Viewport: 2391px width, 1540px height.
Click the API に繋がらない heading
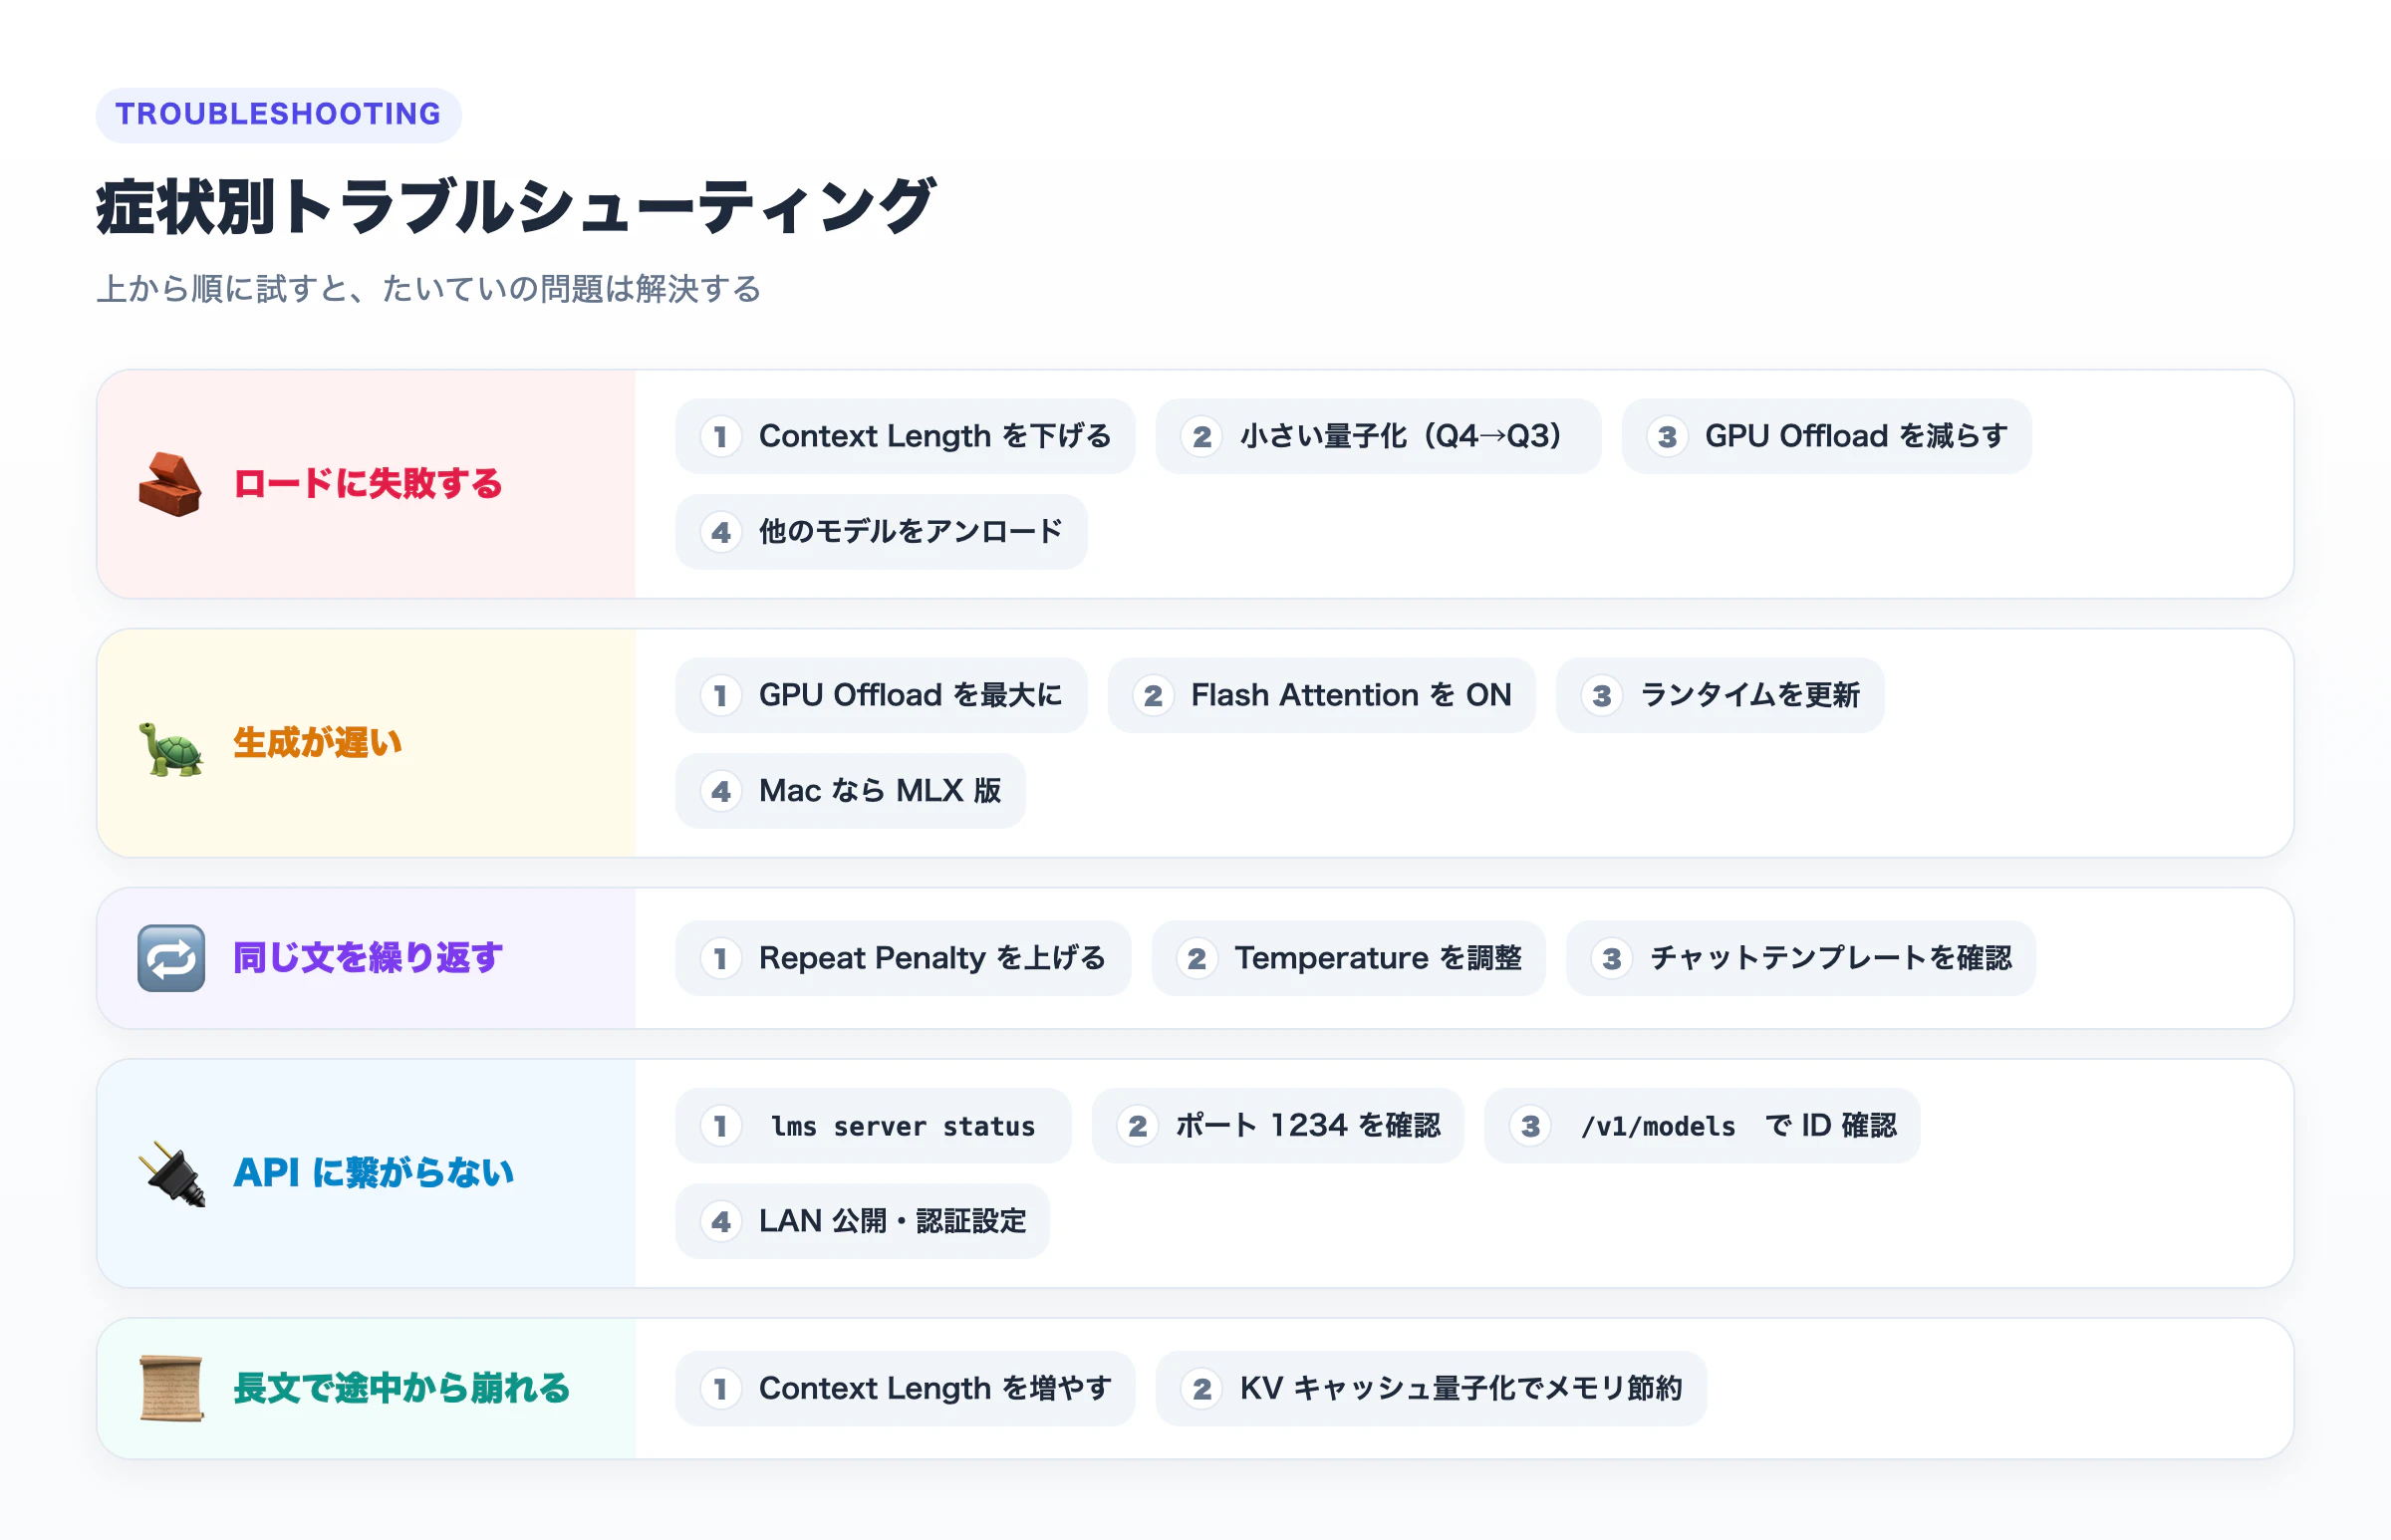click(x=373, y=1173)
